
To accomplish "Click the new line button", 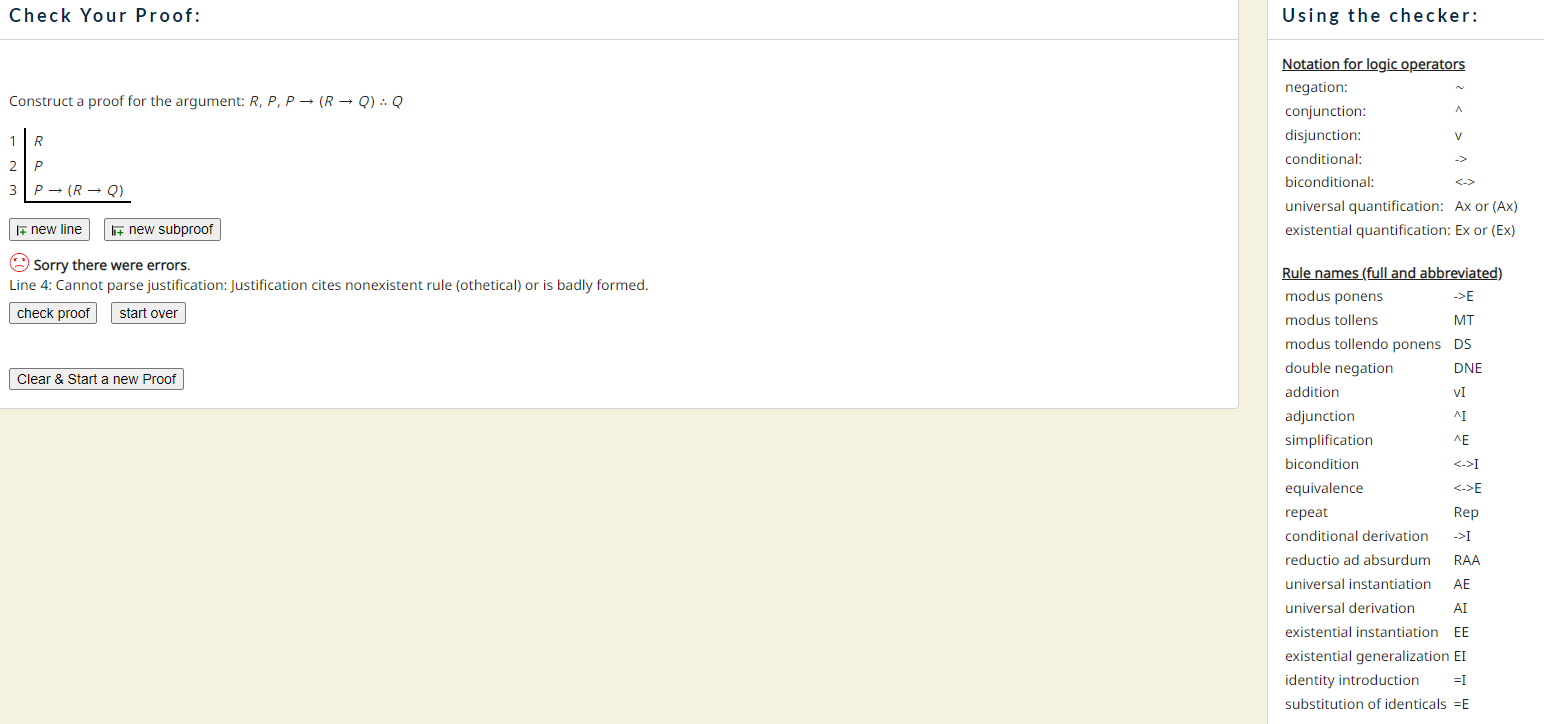I will (50, 230).
